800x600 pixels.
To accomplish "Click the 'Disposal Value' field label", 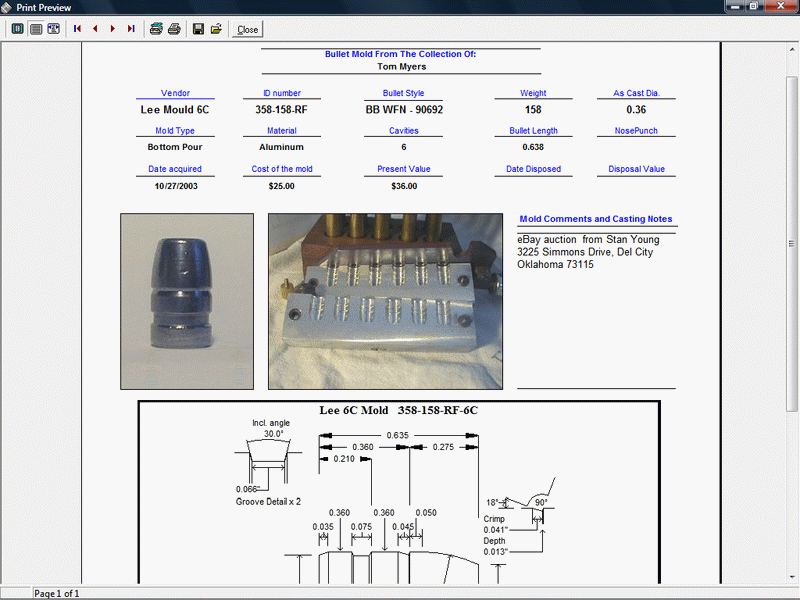I will pos(636,169).
